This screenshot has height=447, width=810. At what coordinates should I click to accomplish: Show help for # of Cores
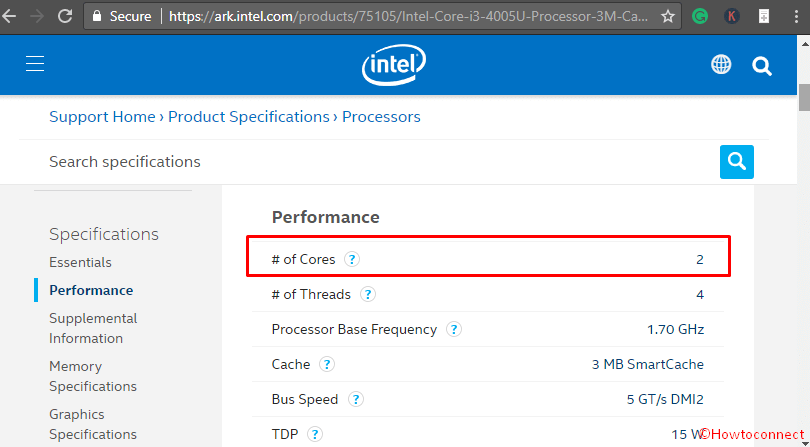click(352, 259)
